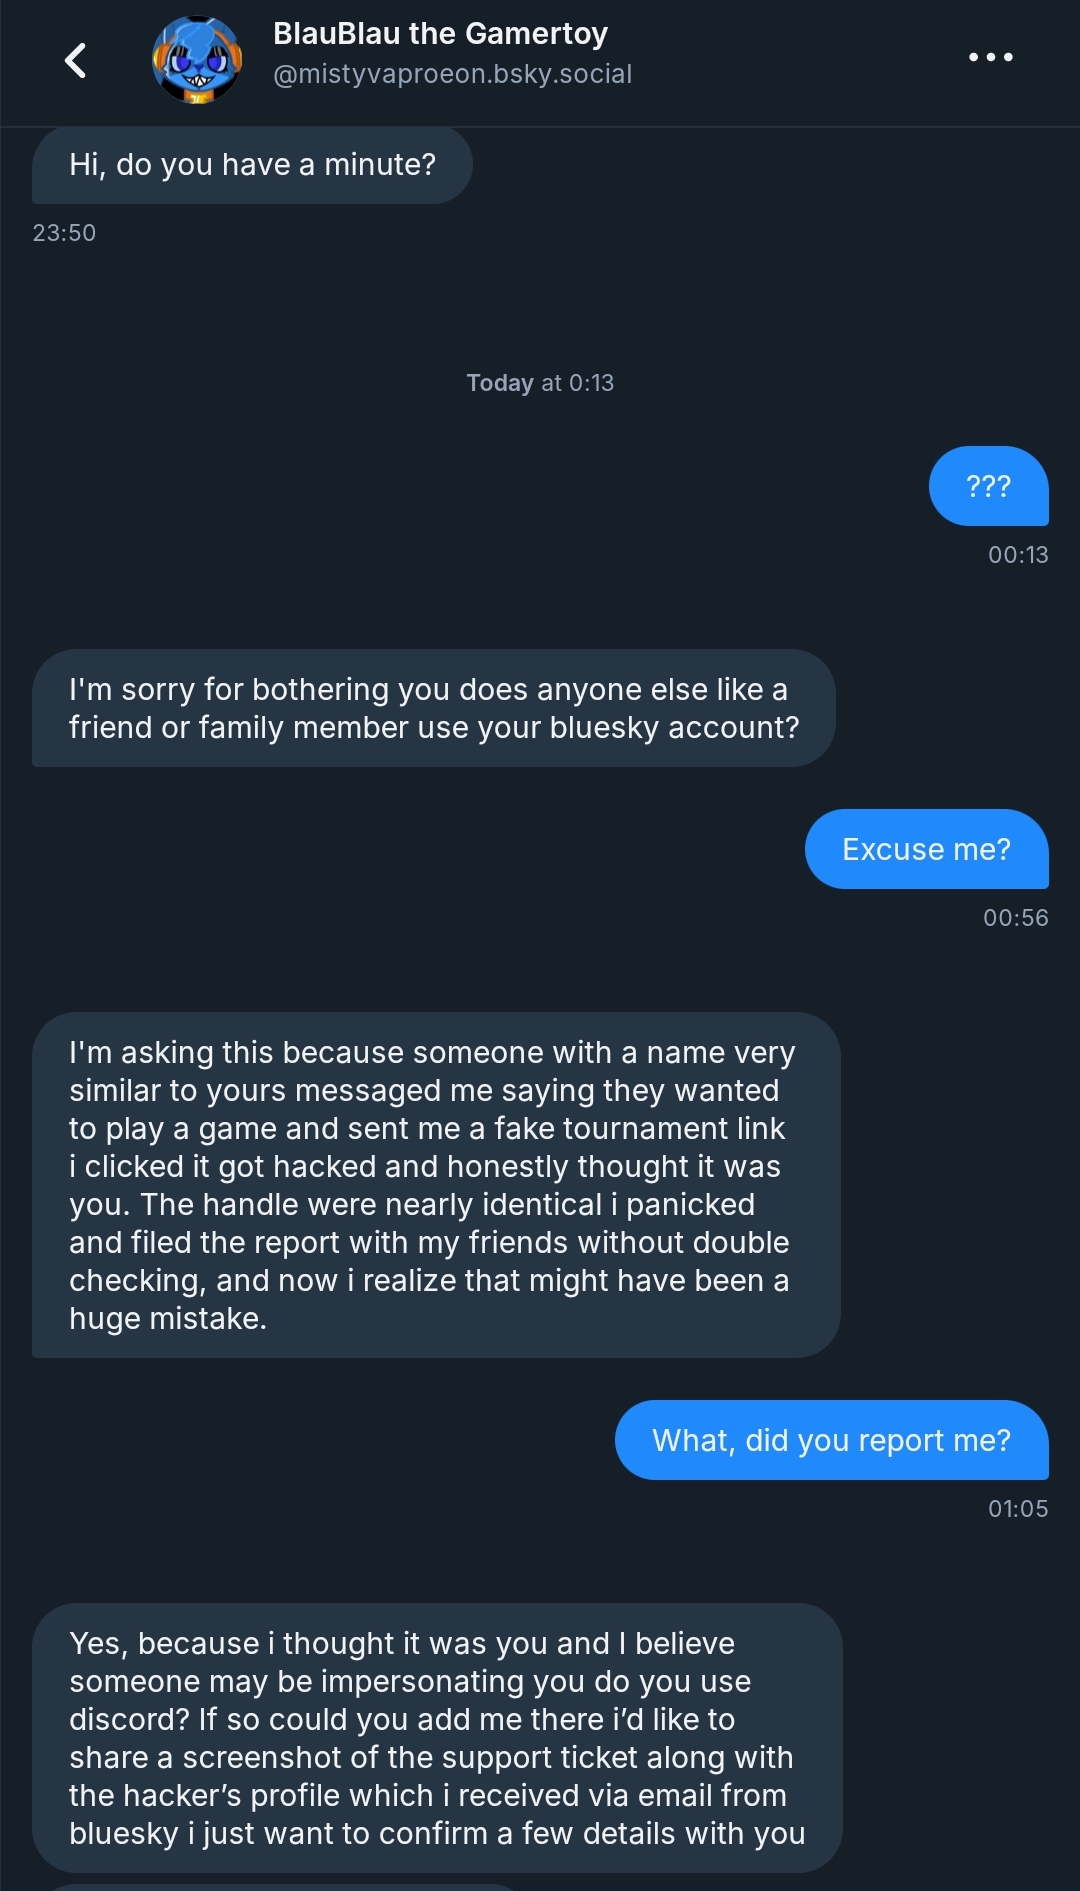The image size is (1080, 1891).
Task: Tap the sent "???" message bubble
Action: [x=988, y=487]
